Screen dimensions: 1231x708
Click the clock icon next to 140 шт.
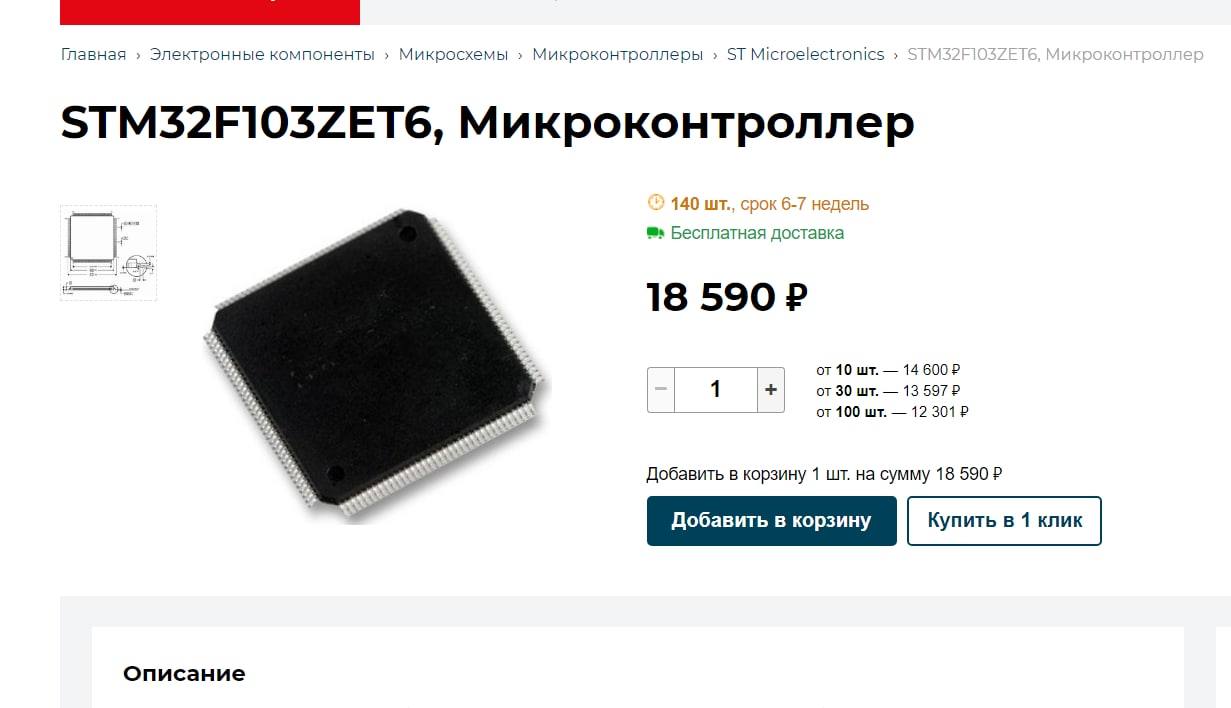pos(656,203)
